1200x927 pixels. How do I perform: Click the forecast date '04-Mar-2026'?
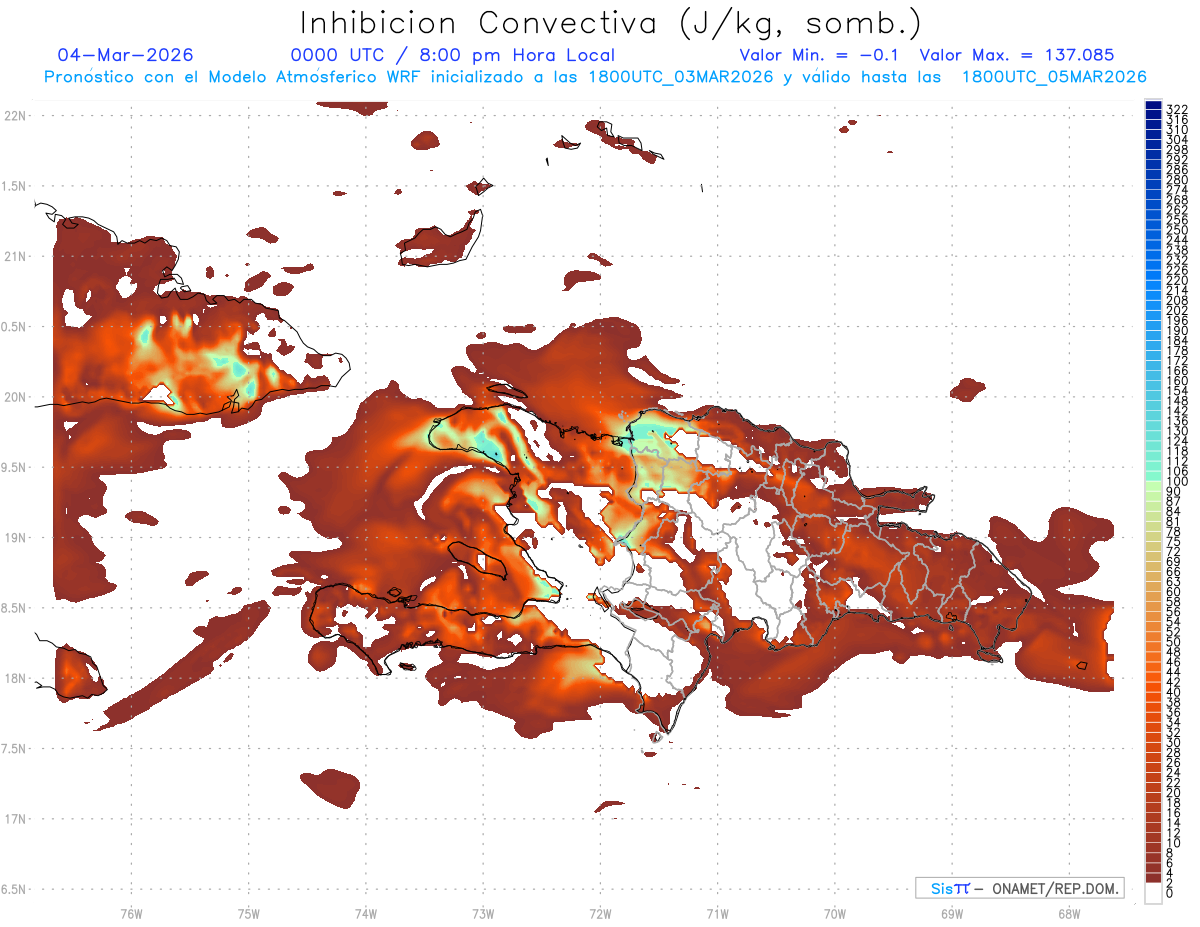[x=126, y=55]
